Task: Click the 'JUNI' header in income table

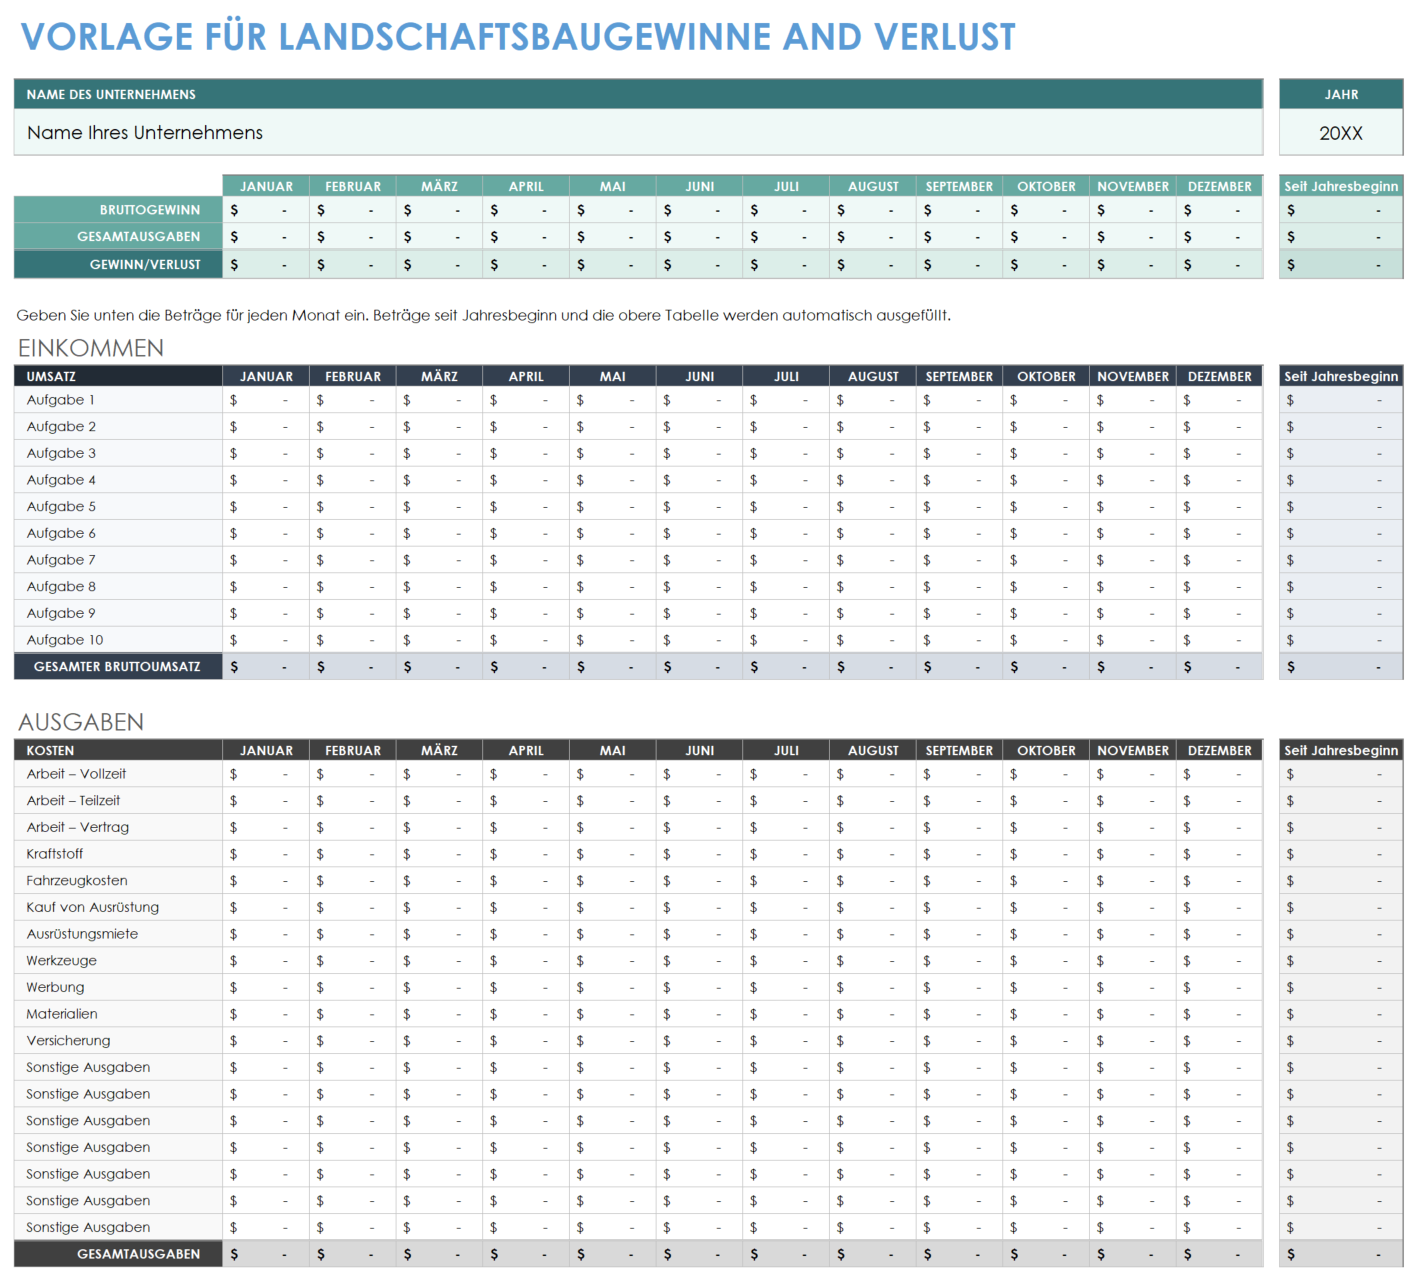Action: [700, 376]
